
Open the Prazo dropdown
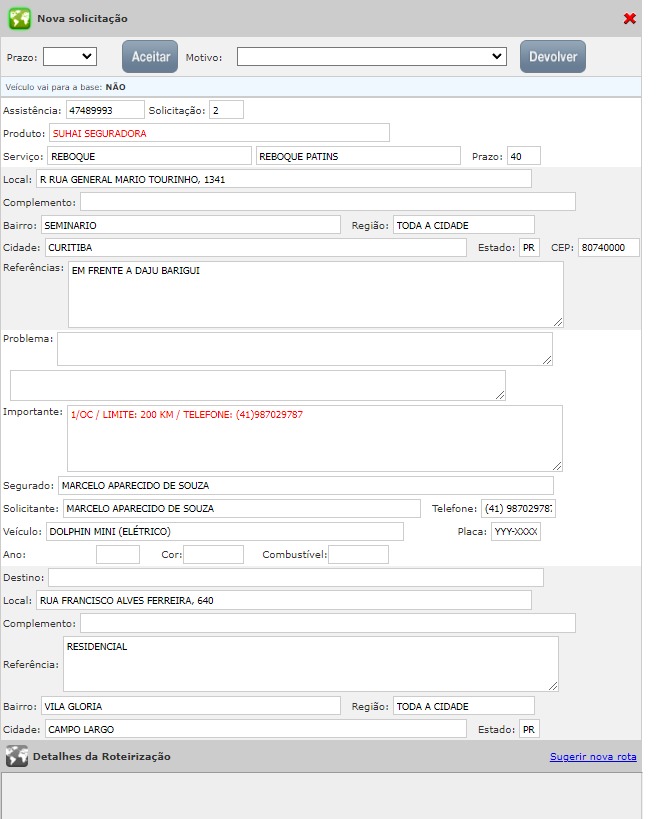pyautogui.click(x=70, y=57)
